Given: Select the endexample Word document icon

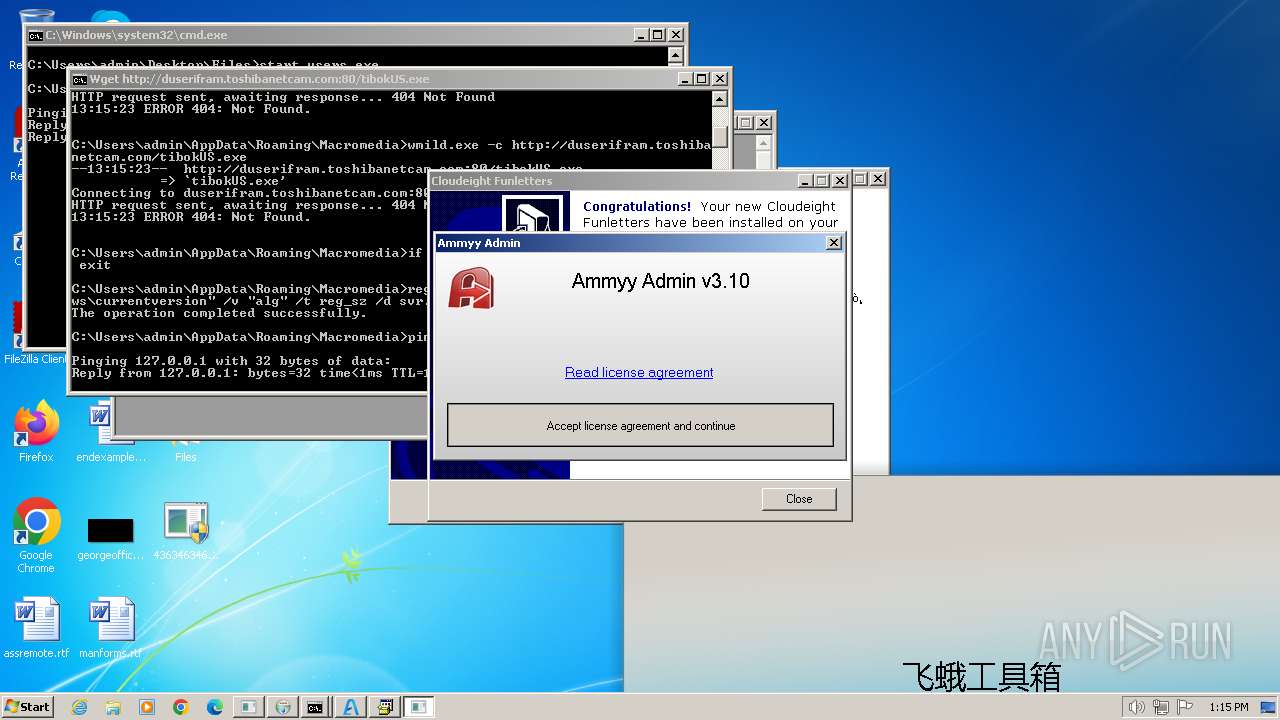Looking at the screenshot, I should tap(110, 432).
